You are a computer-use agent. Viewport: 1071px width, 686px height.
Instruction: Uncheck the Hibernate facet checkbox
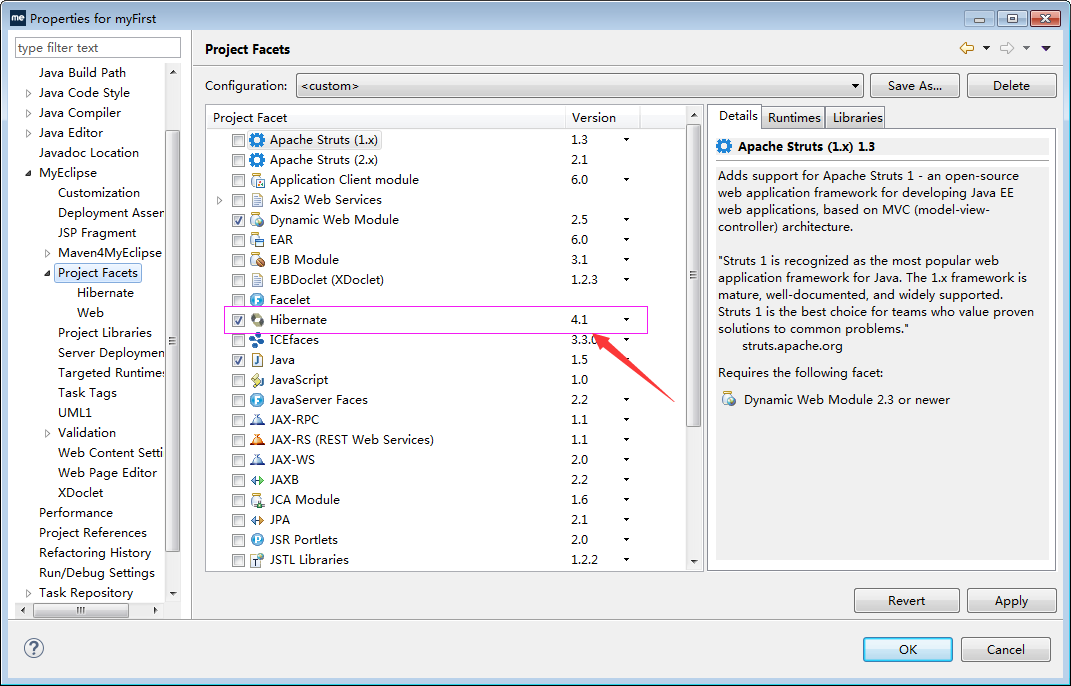point(238,320)
